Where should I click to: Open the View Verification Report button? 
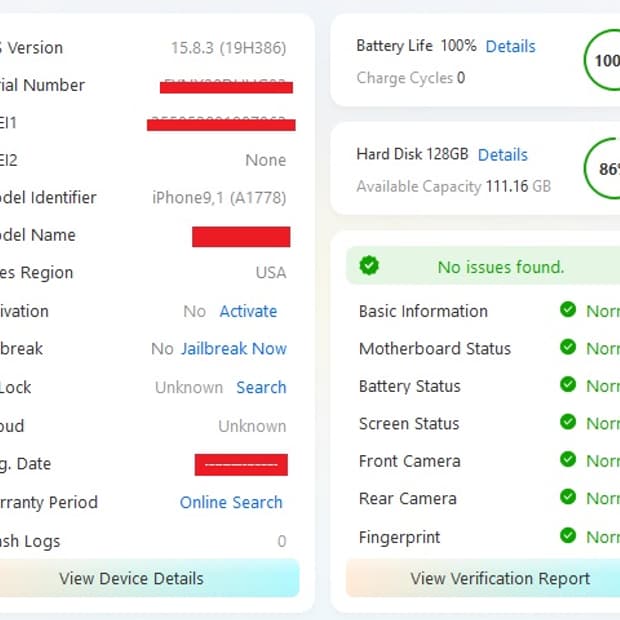(483, 578)
